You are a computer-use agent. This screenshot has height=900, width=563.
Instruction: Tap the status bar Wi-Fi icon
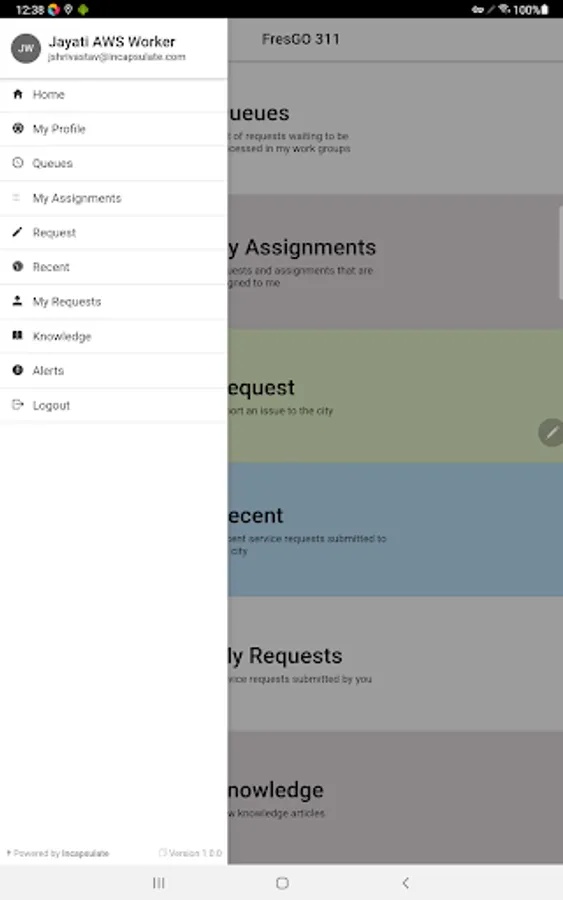504,9
